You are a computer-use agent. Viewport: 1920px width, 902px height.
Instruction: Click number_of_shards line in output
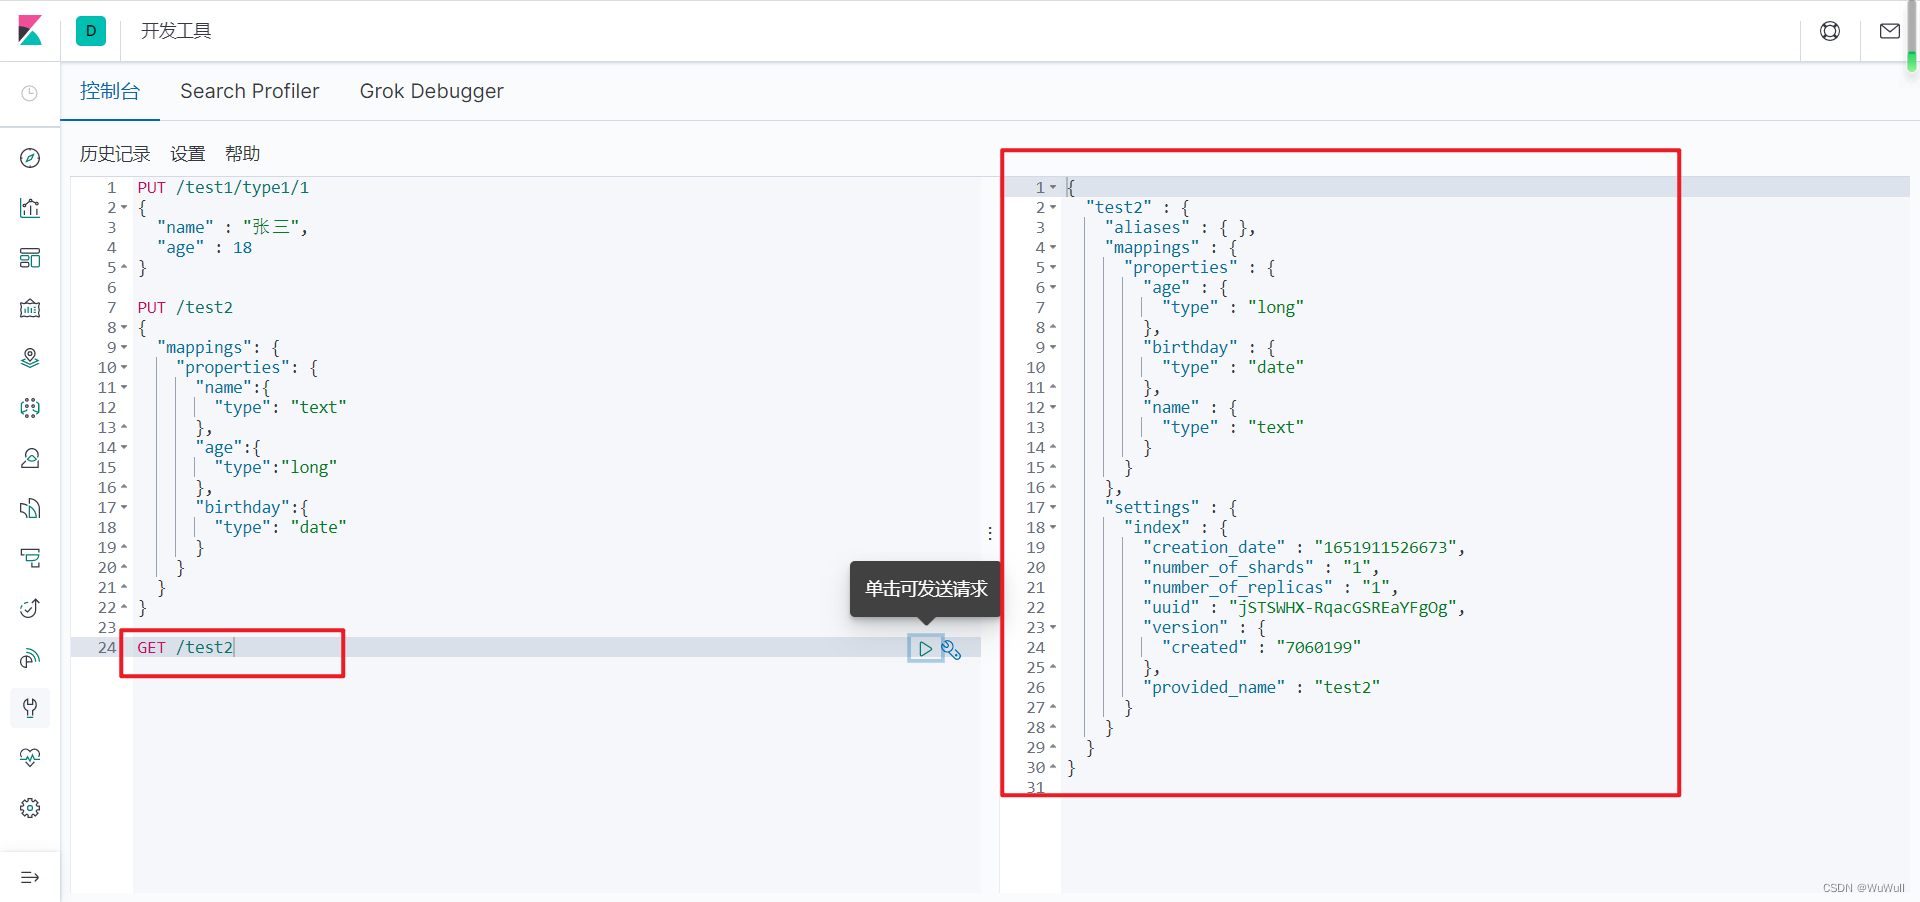coord(1261,568)
